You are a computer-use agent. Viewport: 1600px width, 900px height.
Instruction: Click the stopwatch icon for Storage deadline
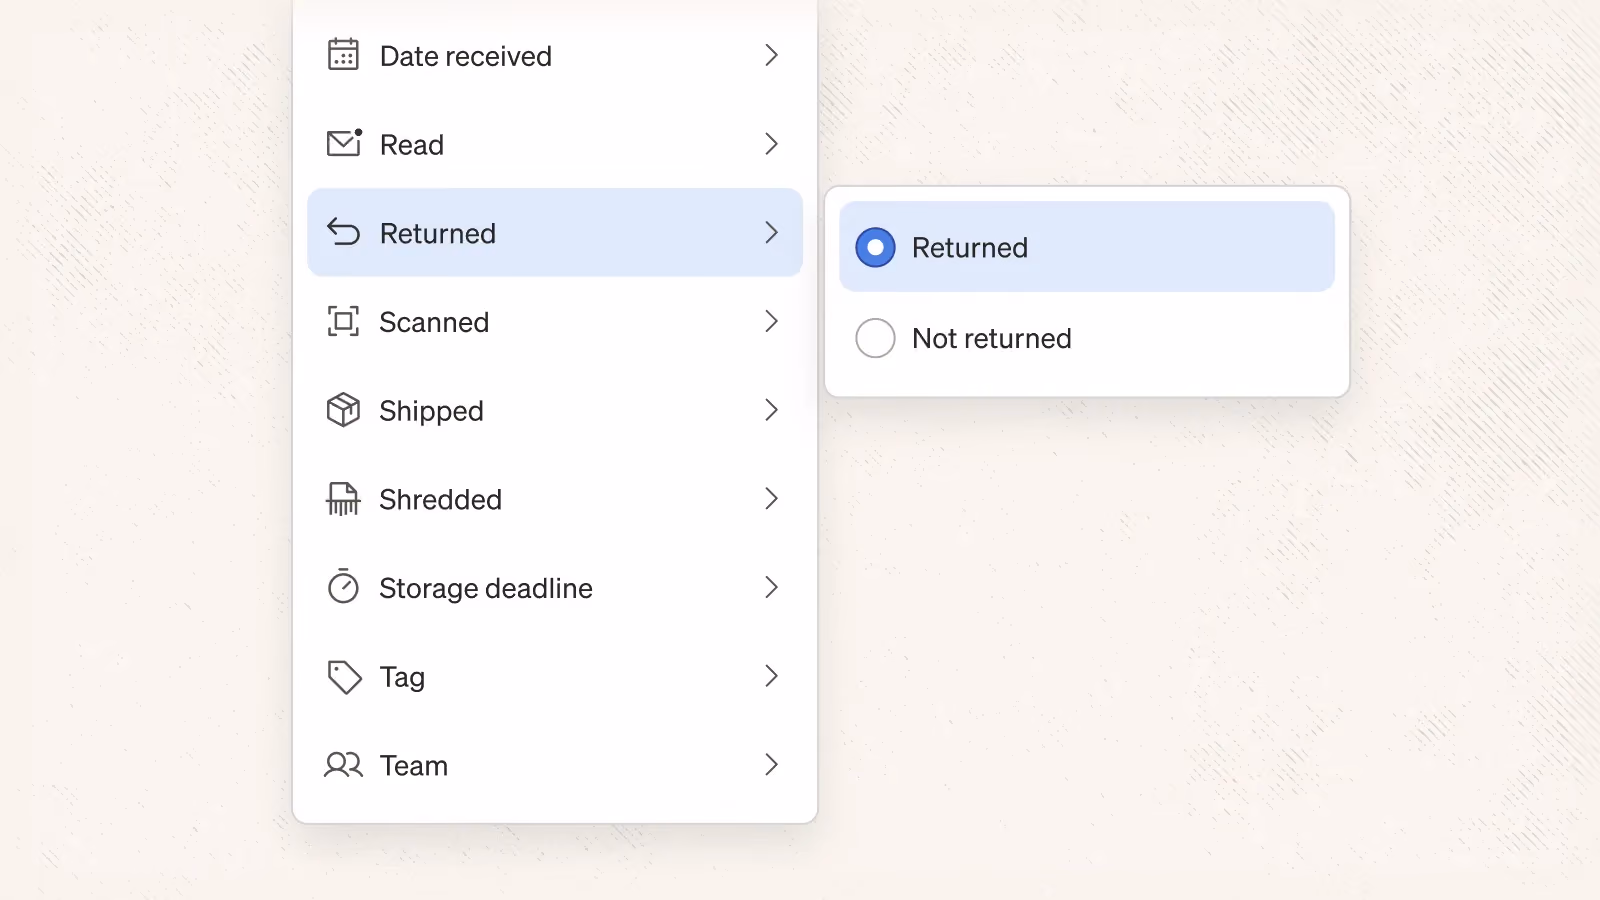coord(343,586)
